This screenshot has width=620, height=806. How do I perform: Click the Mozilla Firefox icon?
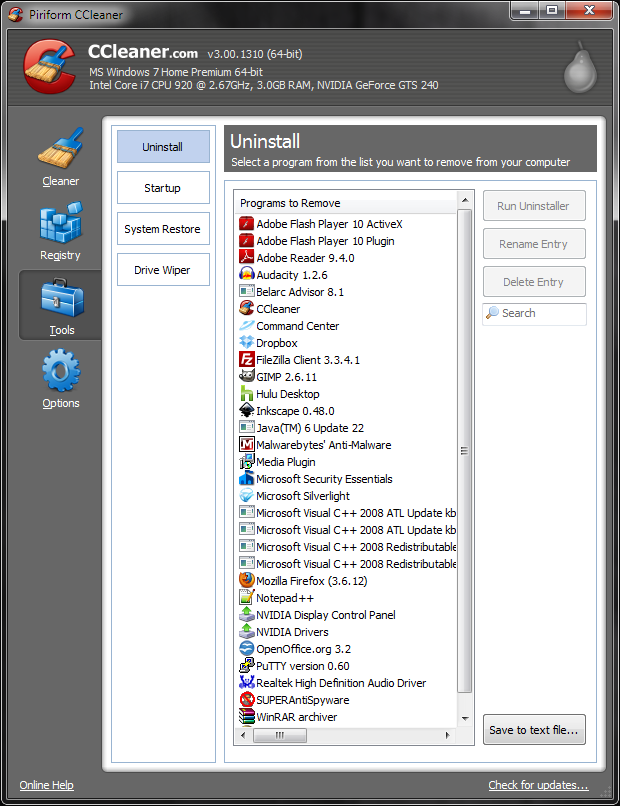pyautogui.click(x=247, y=580)
